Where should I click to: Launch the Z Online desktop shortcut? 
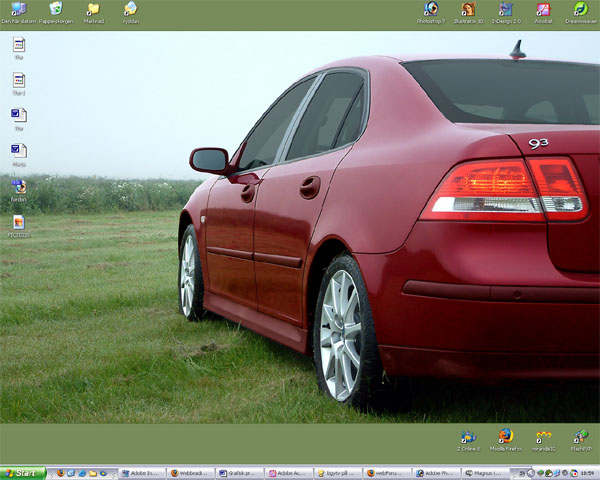point(468,441)
